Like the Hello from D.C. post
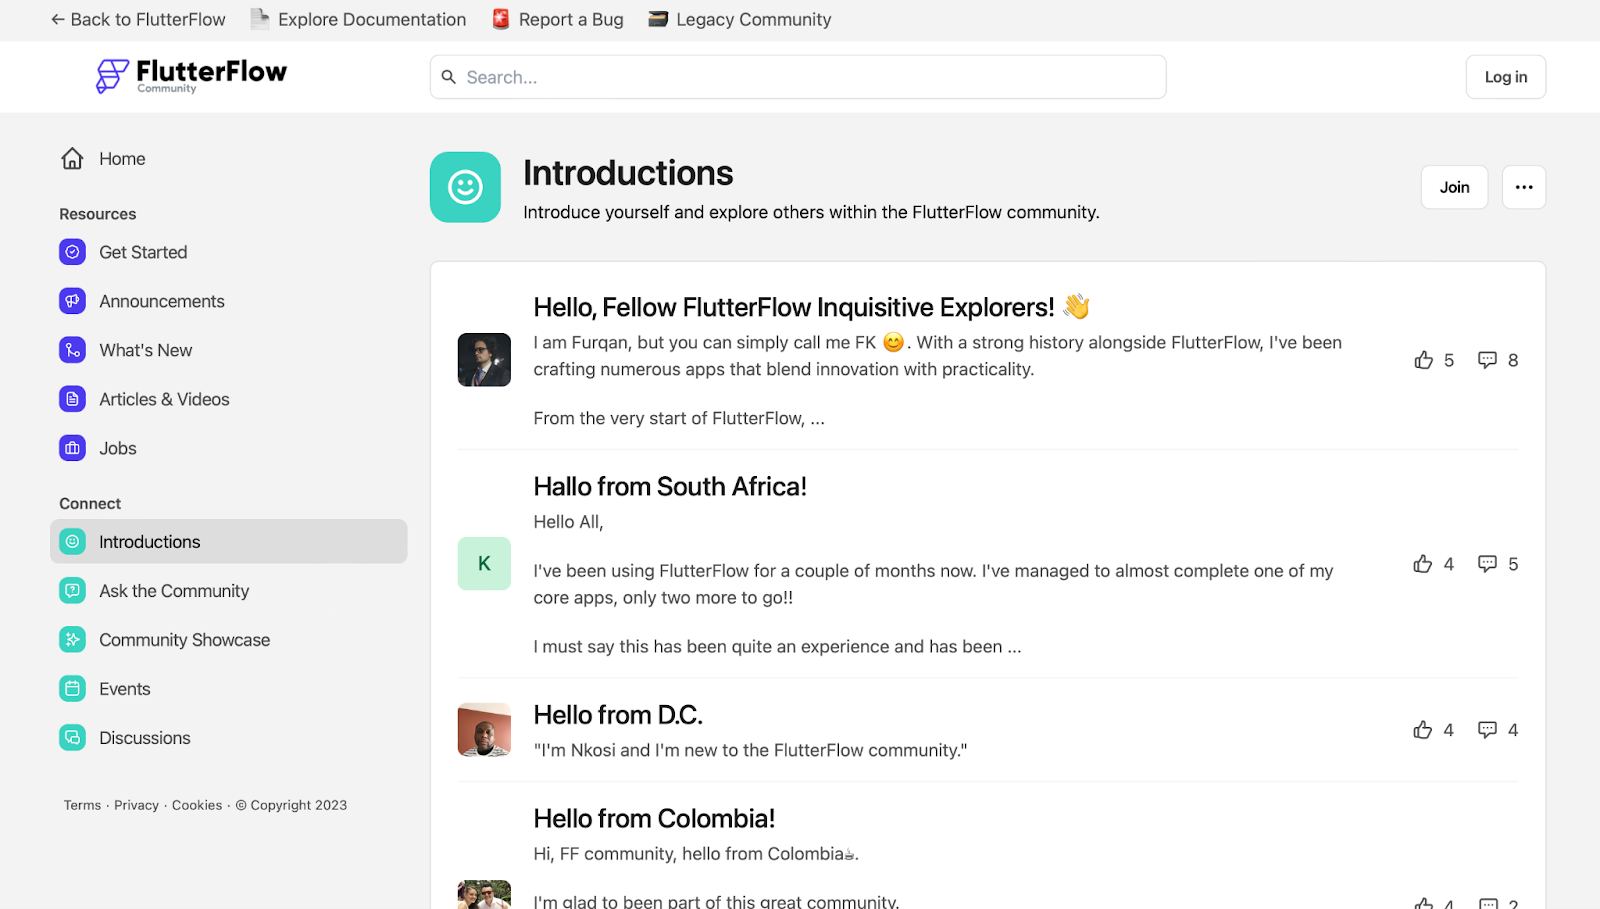The image size is (1600, 909). 1423,730
